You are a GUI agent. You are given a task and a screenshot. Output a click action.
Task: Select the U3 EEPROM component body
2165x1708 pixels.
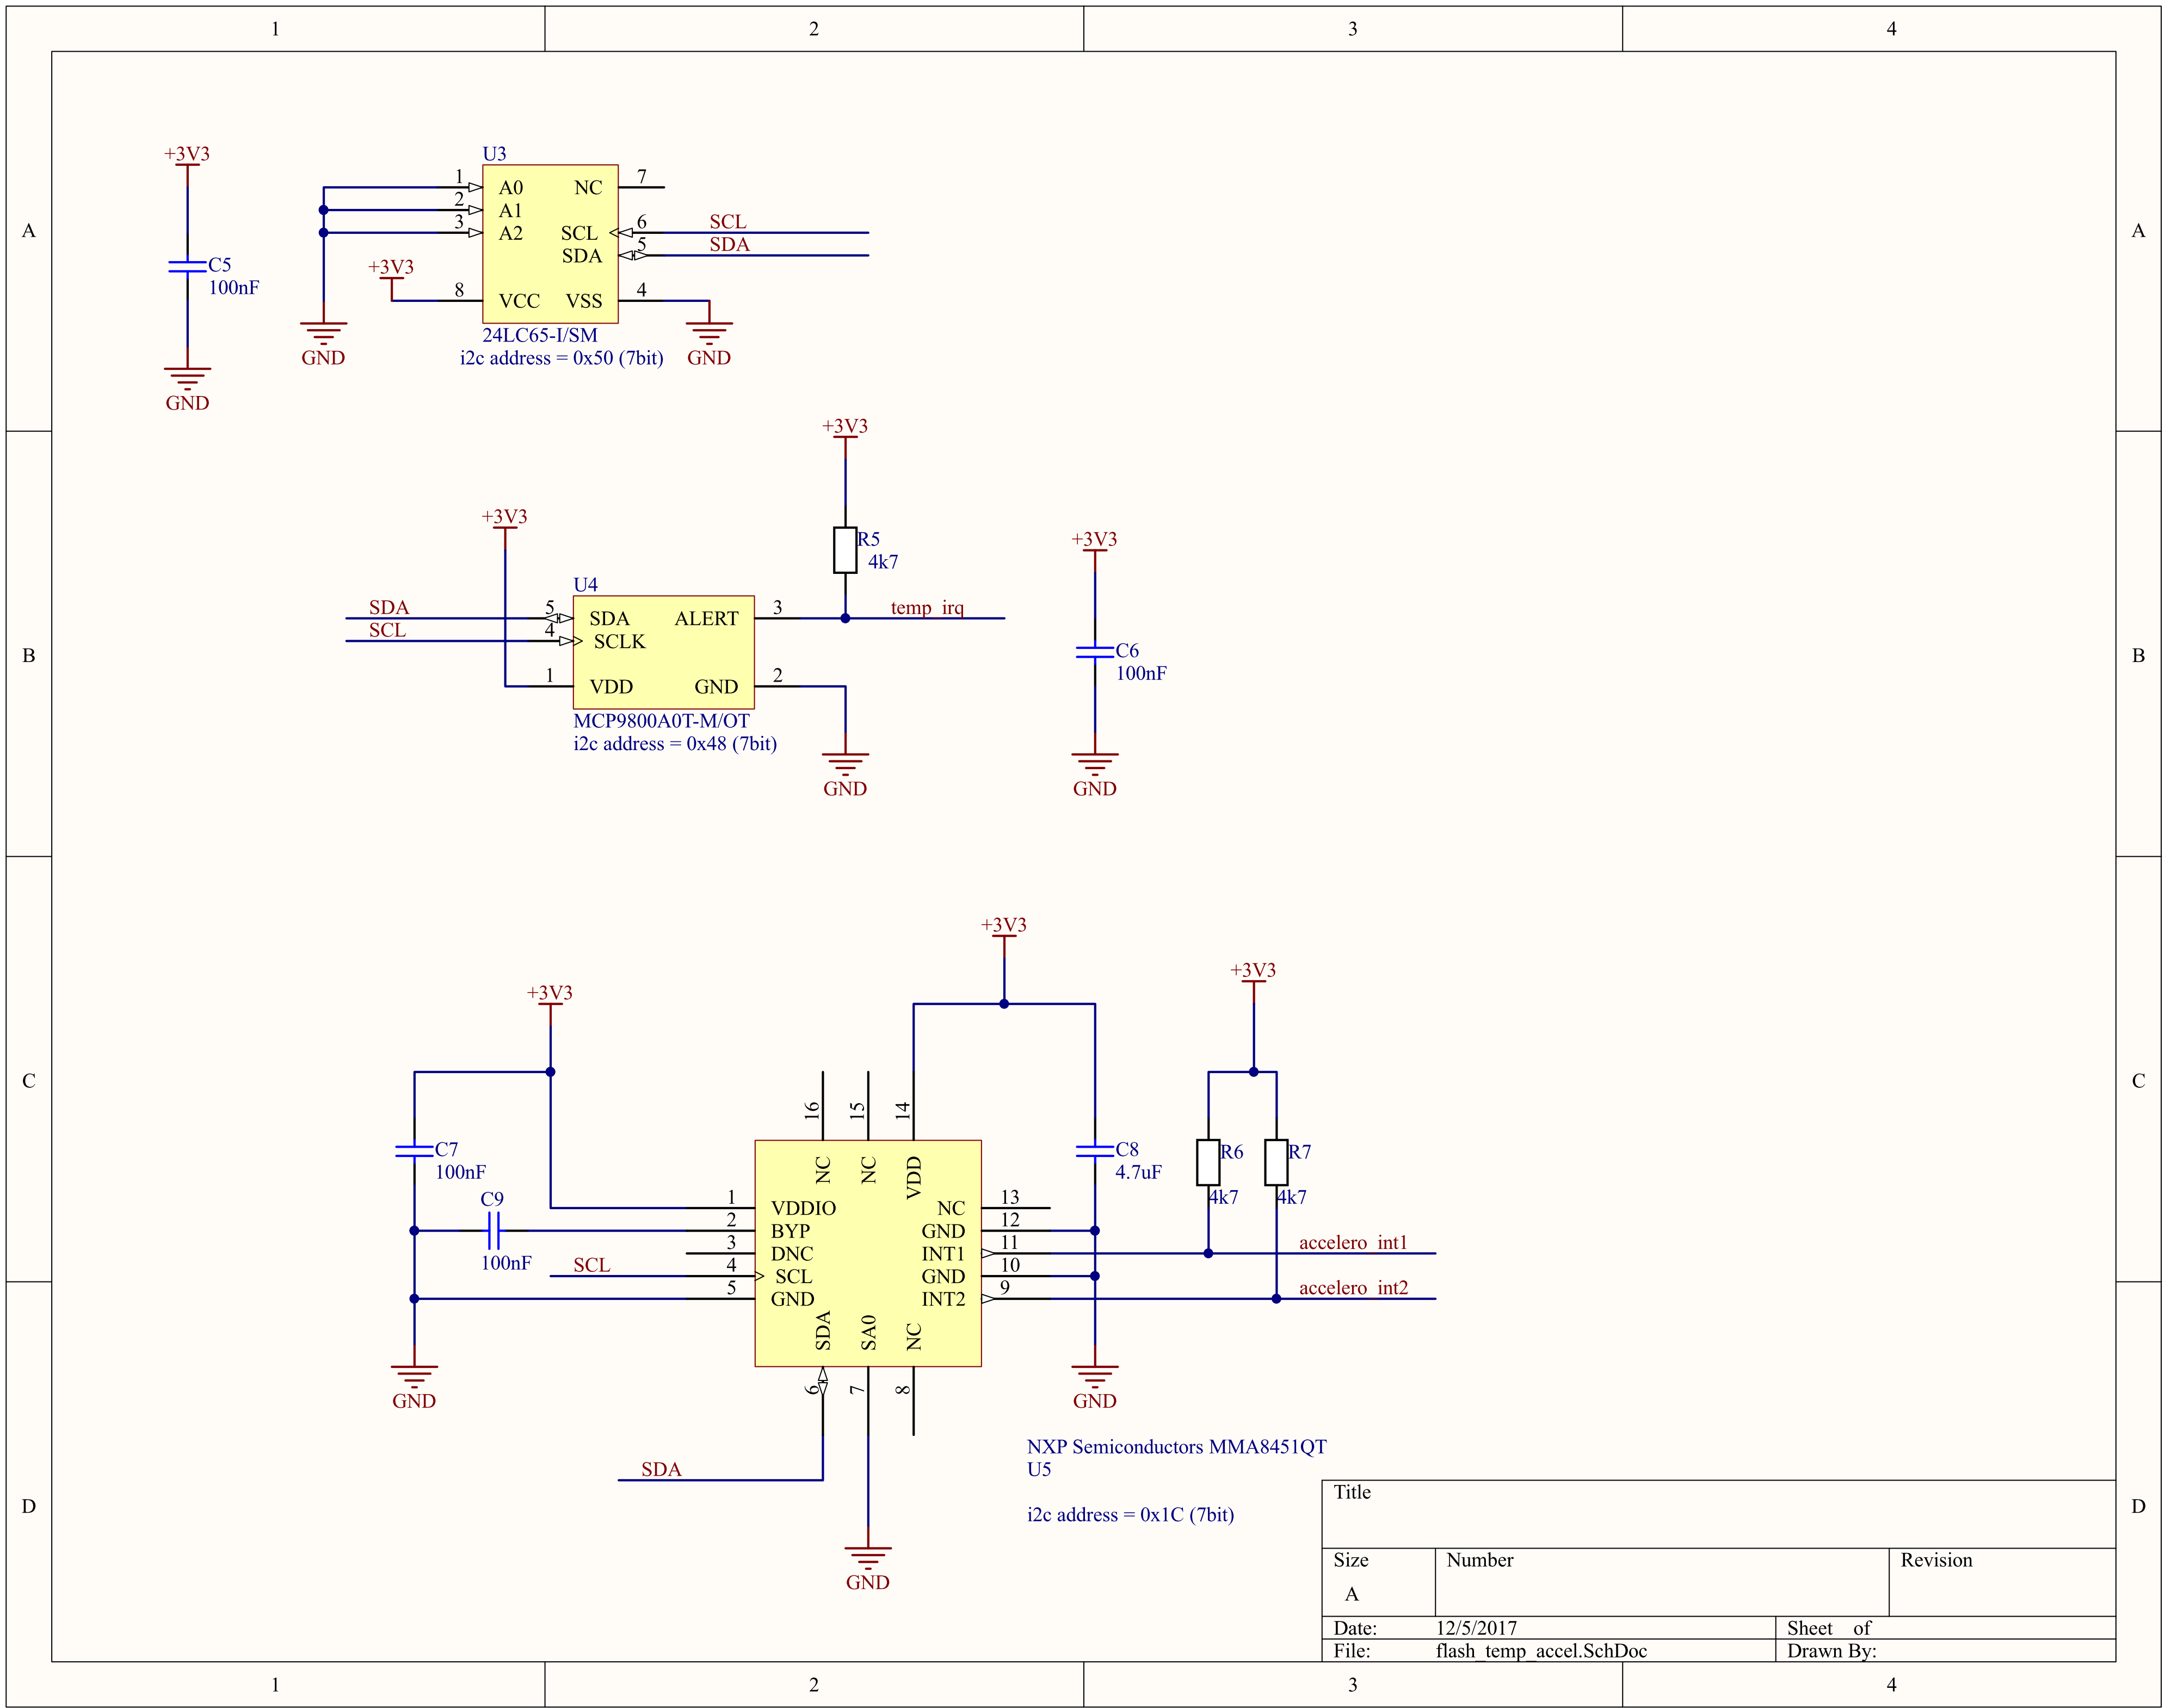(x=550, y=244)
